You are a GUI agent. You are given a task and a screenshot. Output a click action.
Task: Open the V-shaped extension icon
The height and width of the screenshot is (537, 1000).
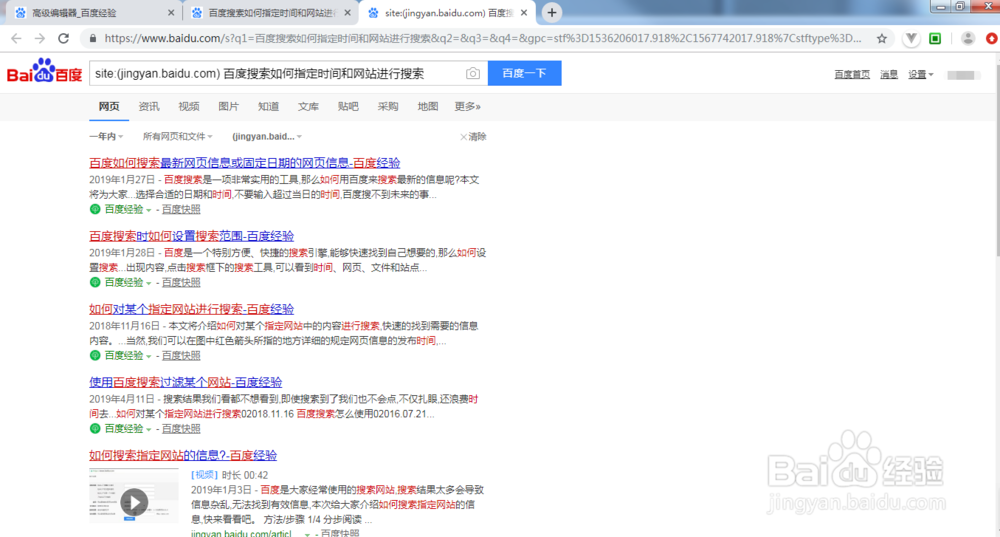[911, 39]
